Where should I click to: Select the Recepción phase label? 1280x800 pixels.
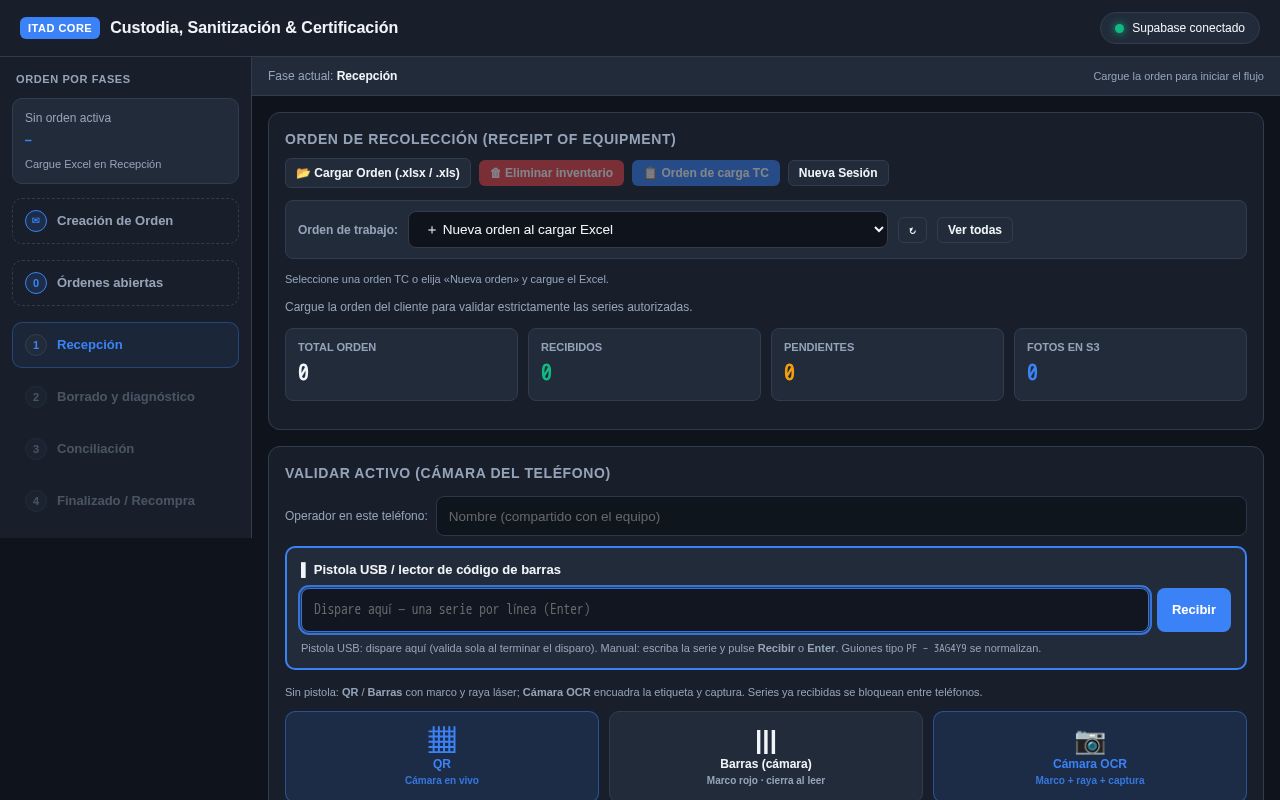click(x=90, y=345)
